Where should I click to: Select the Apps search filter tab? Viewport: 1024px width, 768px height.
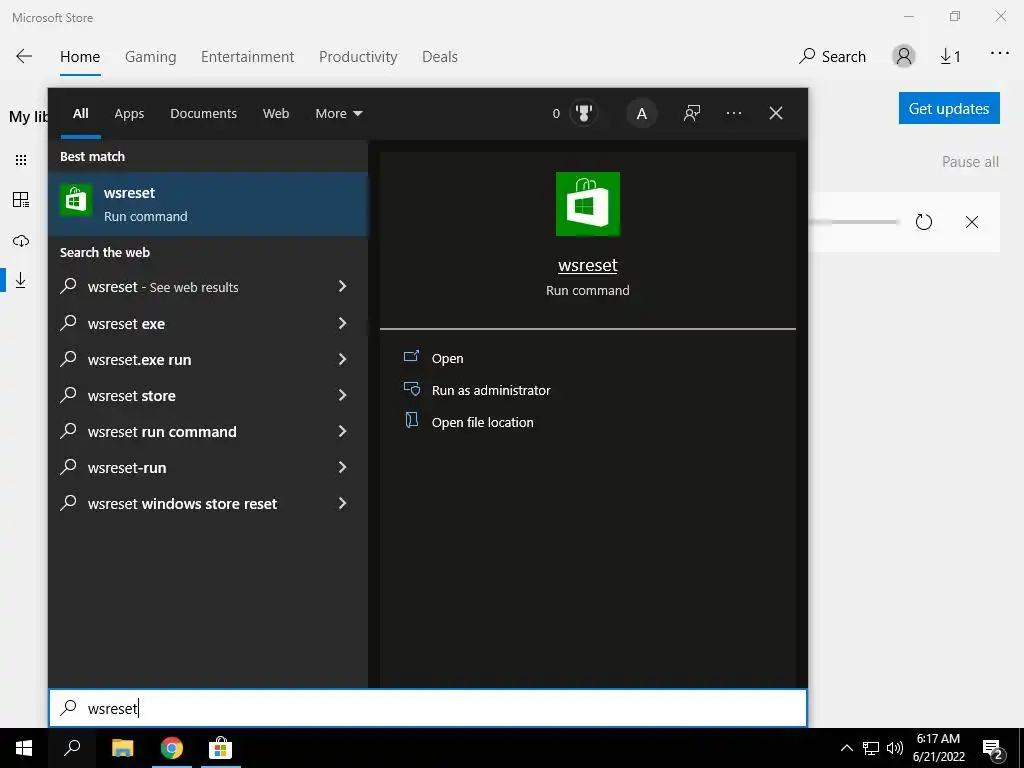[x=129, y=113]
